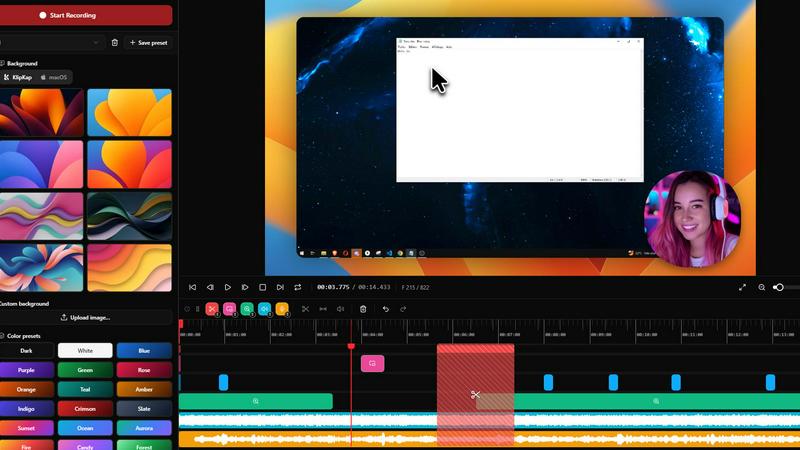Screen dimensions: 800x450
Task: Undo the last edit
Action: [x=386, y=309]
